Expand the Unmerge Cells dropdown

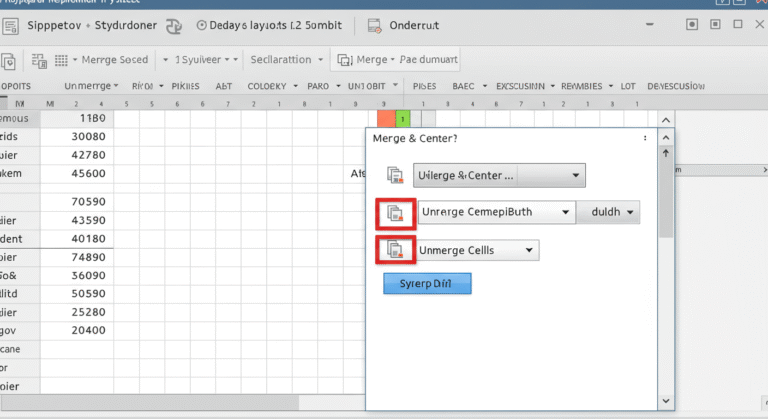coord(529,250)
